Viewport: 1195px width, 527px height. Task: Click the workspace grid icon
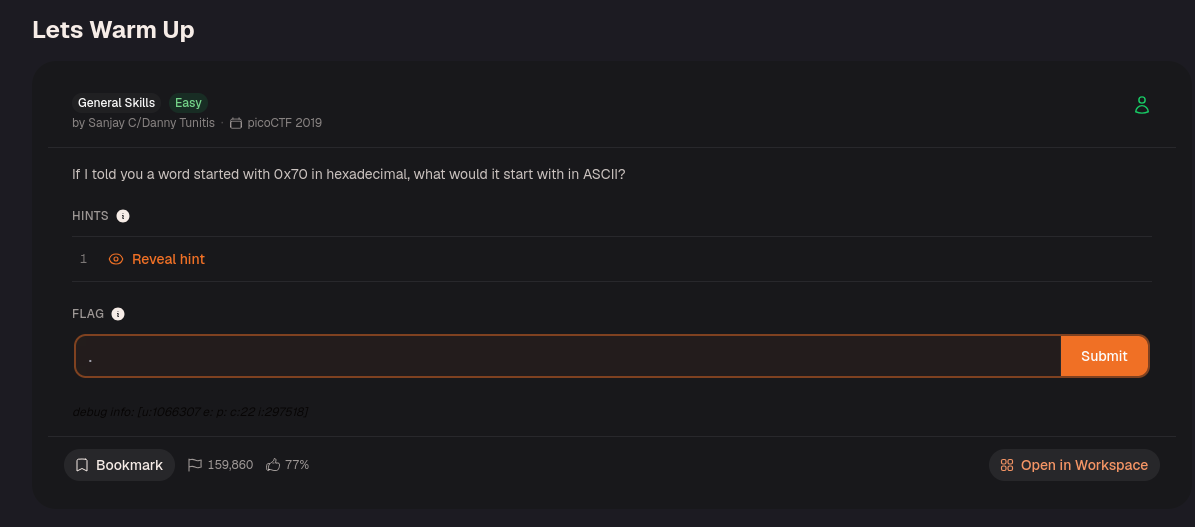(1007, 465)
